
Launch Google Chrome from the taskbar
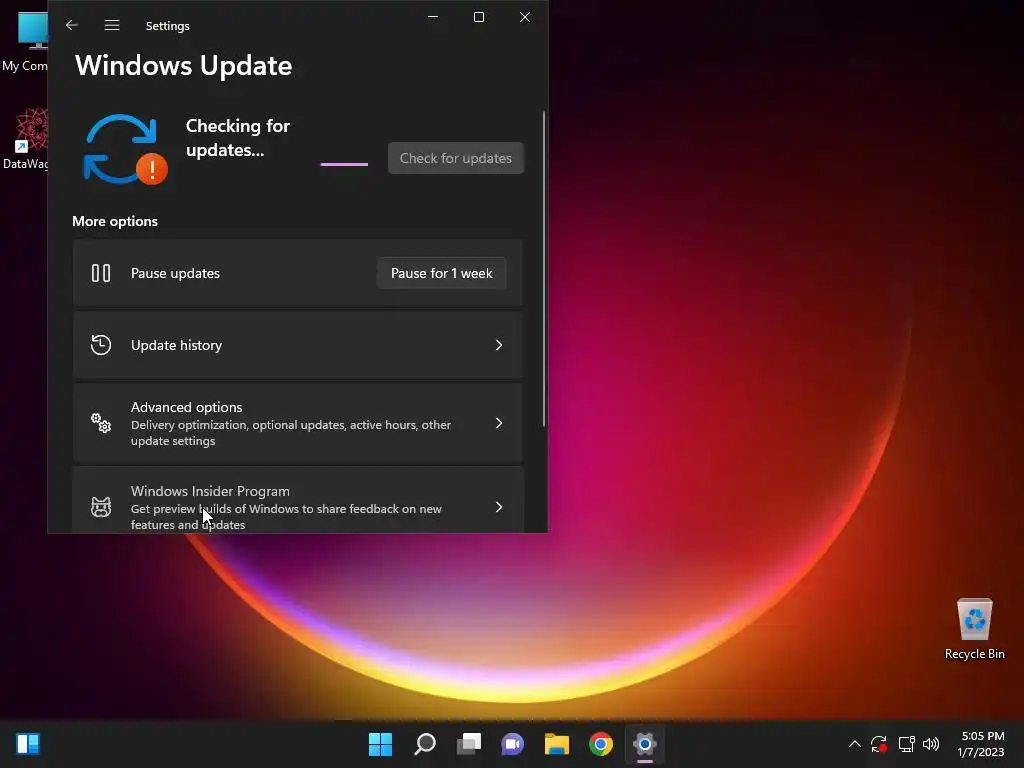coord(601,744)
